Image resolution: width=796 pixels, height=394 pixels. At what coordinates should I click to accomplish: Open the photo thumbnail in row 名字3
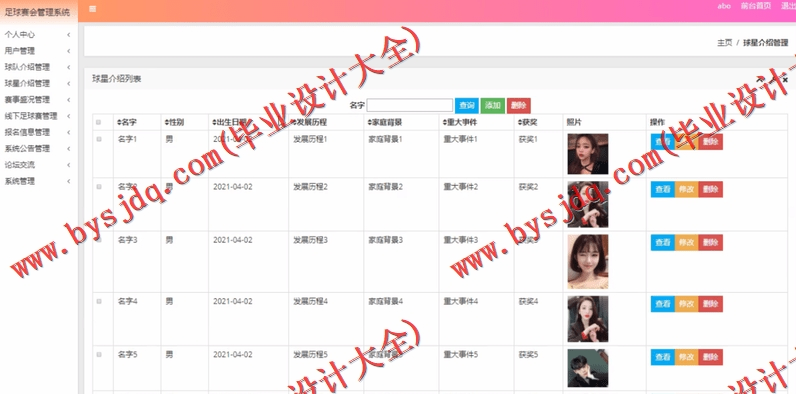point(588,261)
